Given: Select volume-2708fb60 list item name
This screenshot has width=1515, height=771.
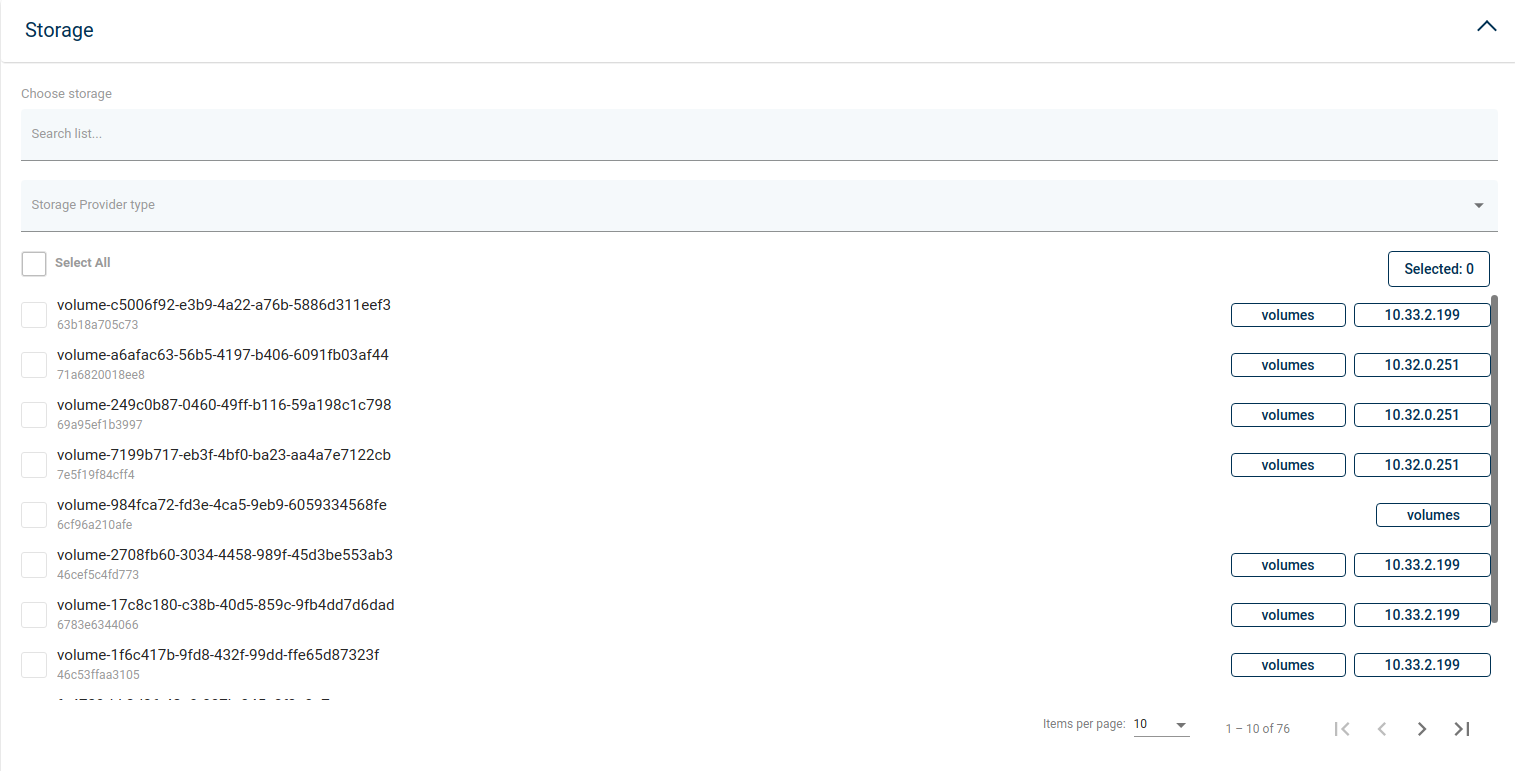Looking at the screenshot, I should tap(225, 555).
